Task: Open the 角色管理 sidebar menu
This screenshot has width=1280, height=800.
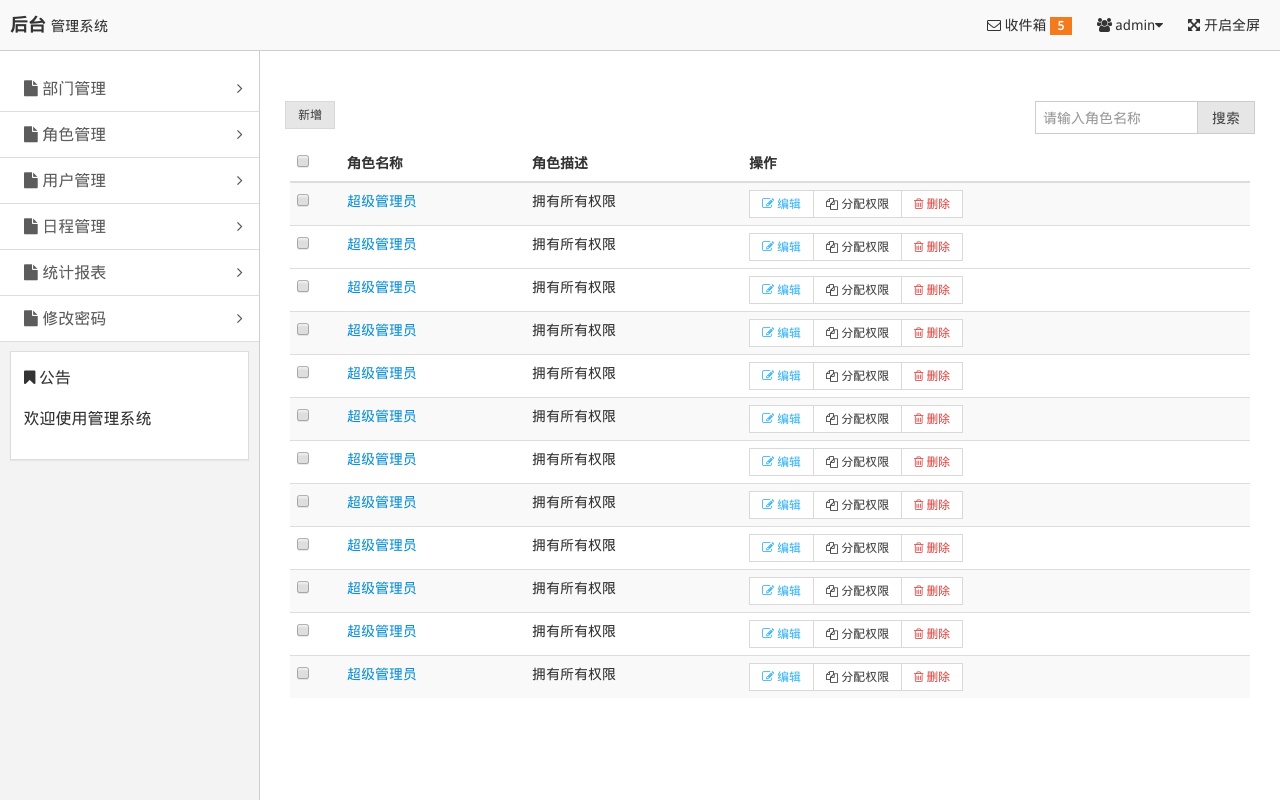Action: point(129,134)
